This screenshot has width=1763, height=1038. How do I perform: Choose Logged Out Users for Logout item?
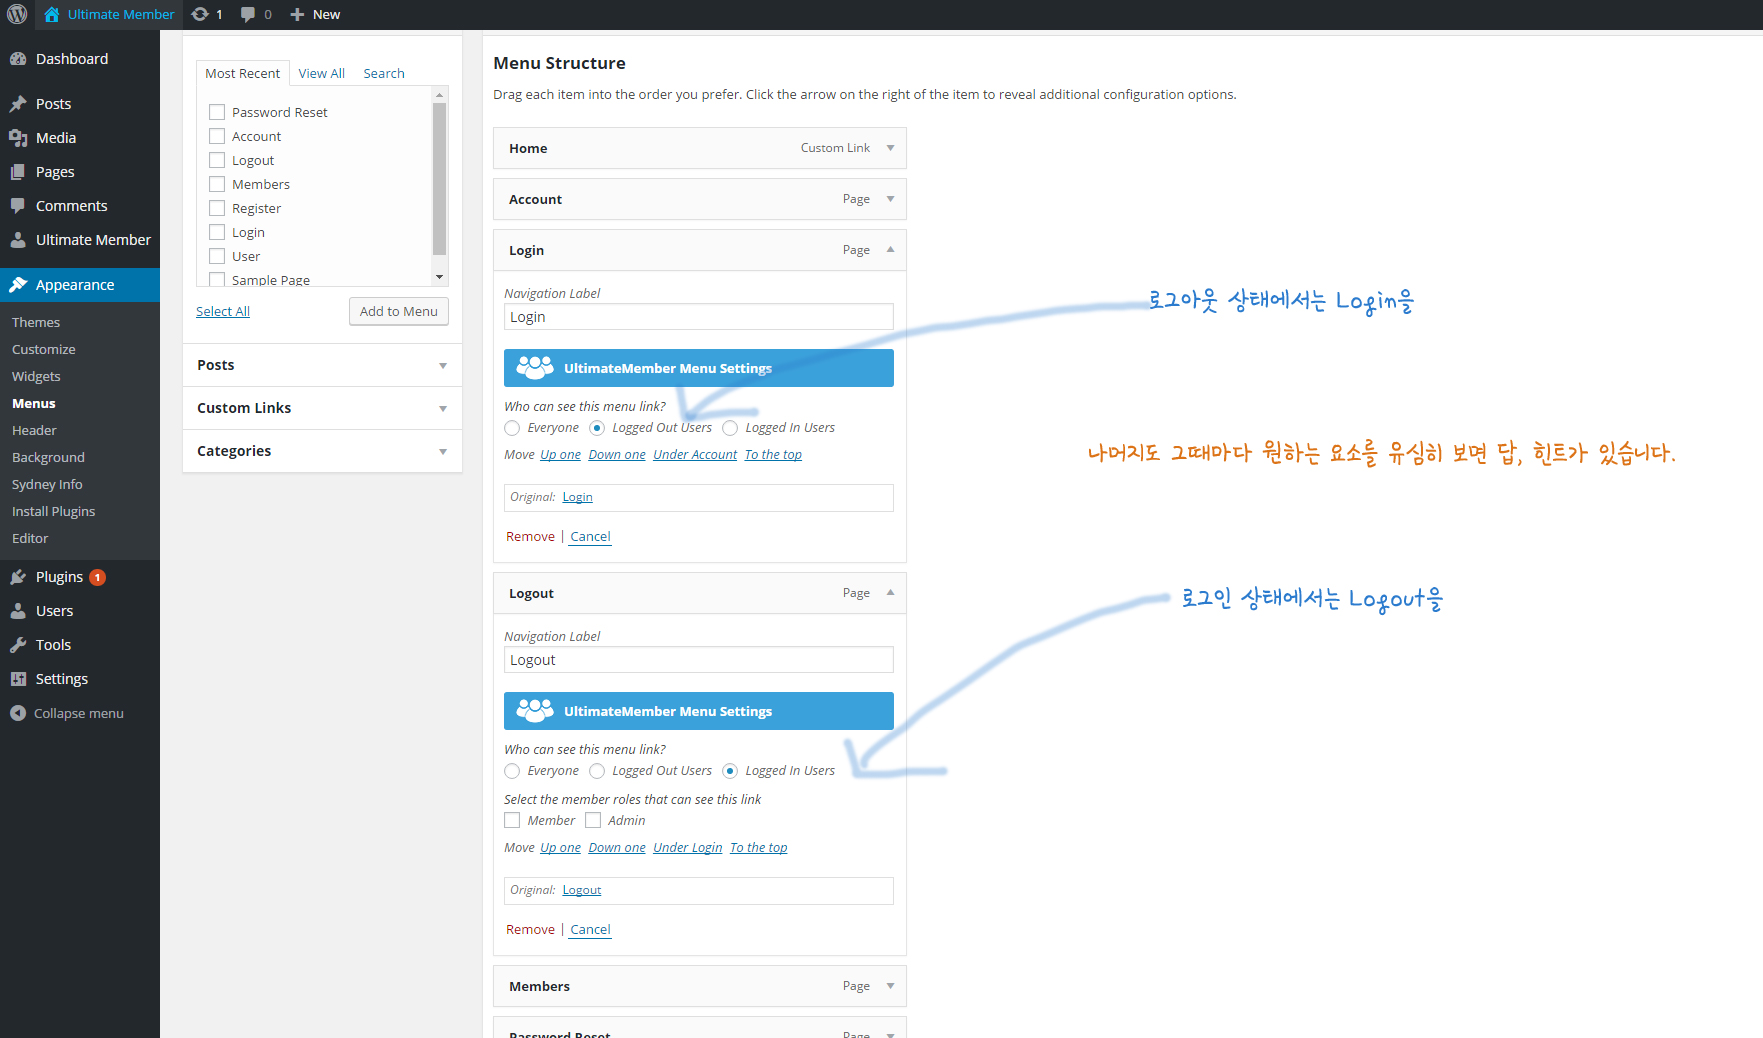point(597,771)
